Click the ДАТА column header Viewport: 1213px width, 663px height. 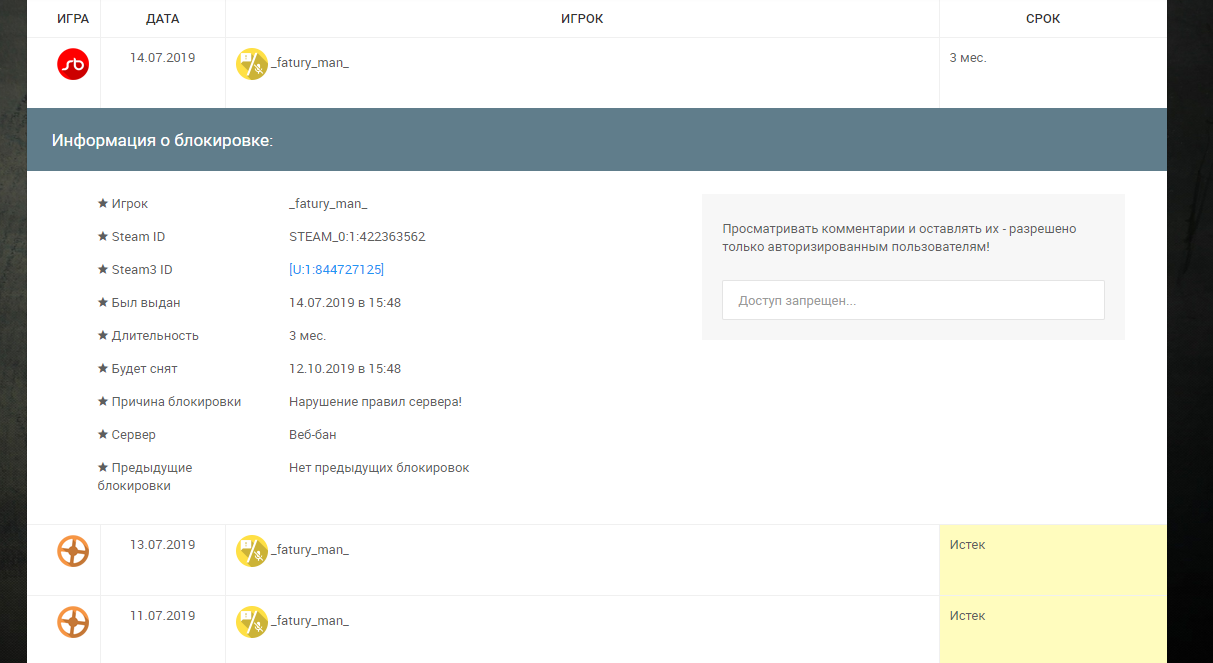tap(163, 19)
